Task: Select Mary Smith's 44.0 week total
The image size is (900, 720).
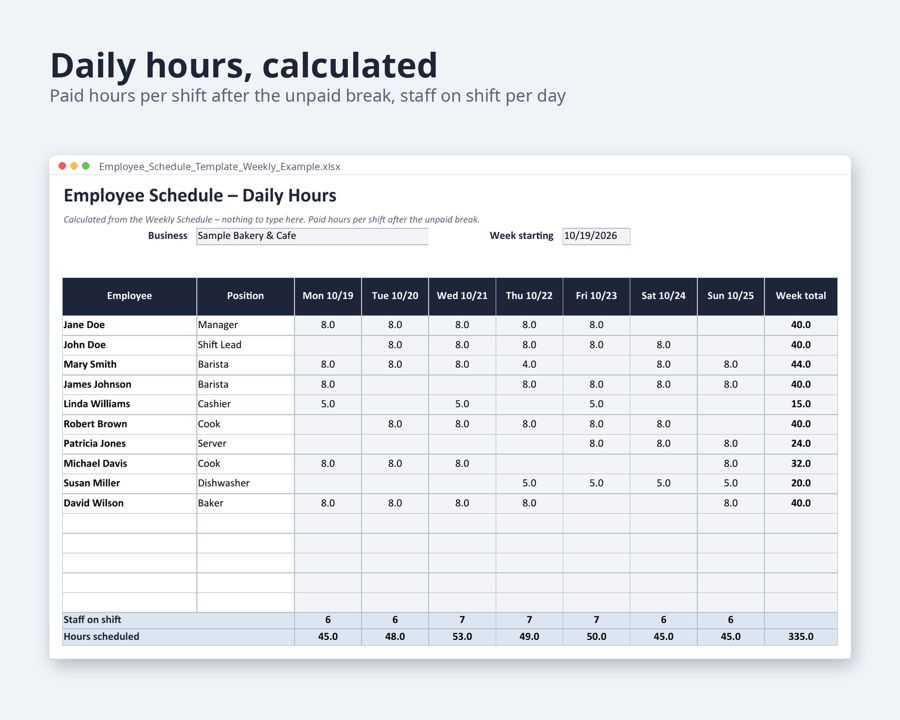Action: tap(801, 365)
